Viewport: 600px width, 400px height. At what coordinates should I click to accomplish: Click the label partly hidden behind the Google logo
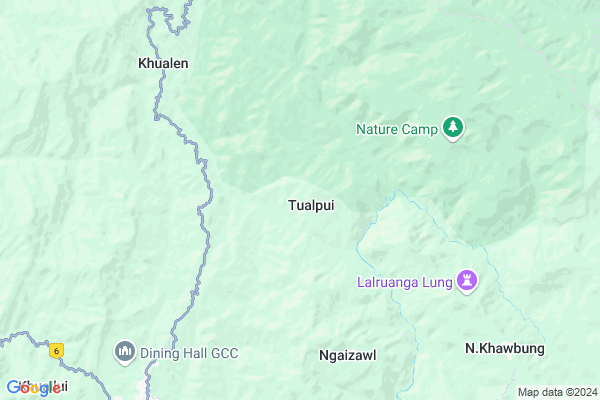44,386
